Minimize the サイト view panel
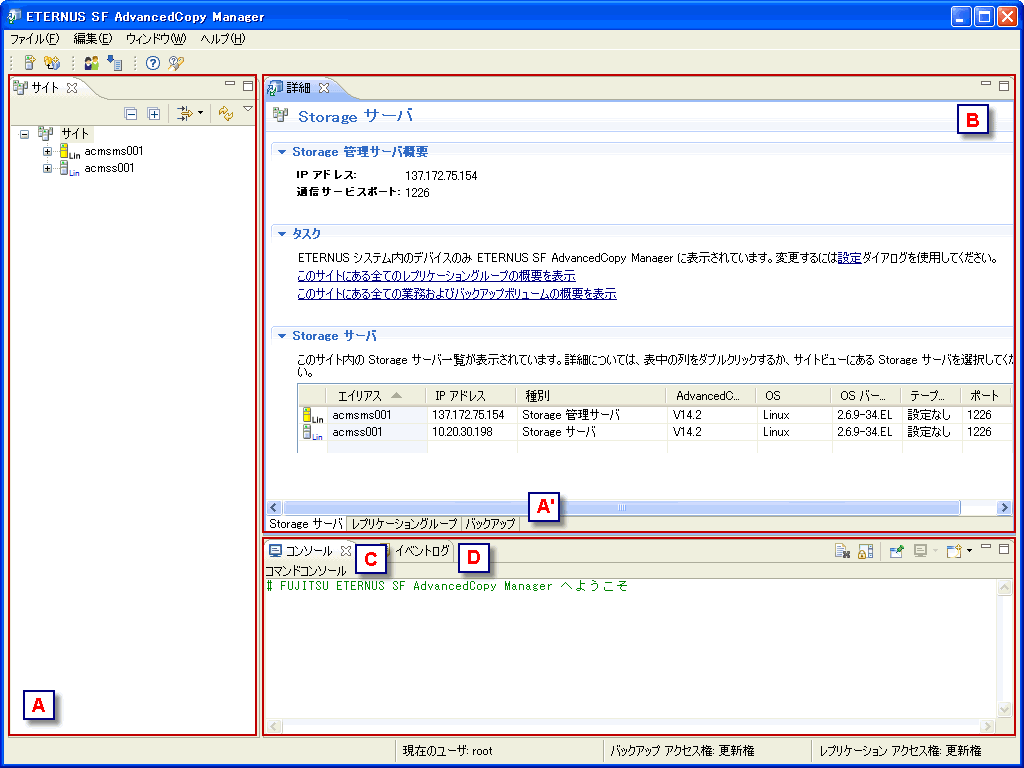Viewport: 1024px width, 768px height. click(x=230, y=84)
